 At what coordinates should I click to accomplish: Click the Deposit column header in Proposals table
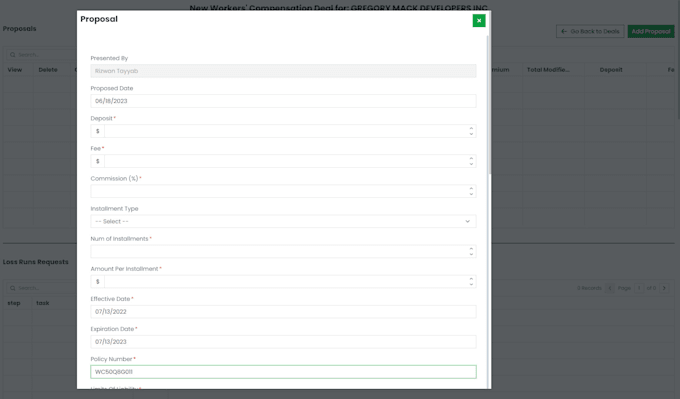(611, 69)
